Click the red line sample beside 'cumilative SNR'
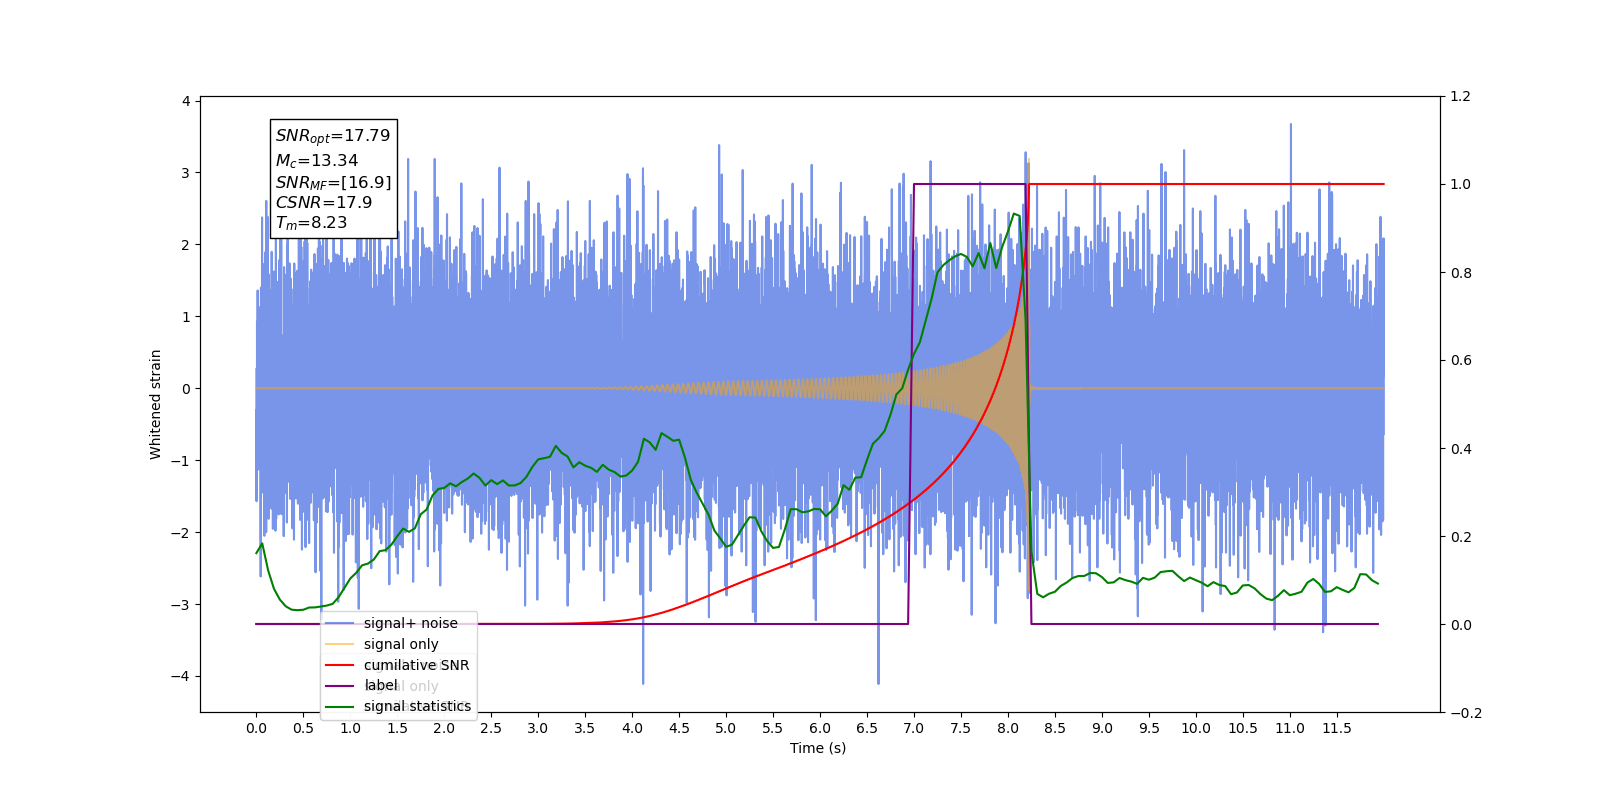The height and width of the screenshot is (800, 1600). (x=340, y=665)
